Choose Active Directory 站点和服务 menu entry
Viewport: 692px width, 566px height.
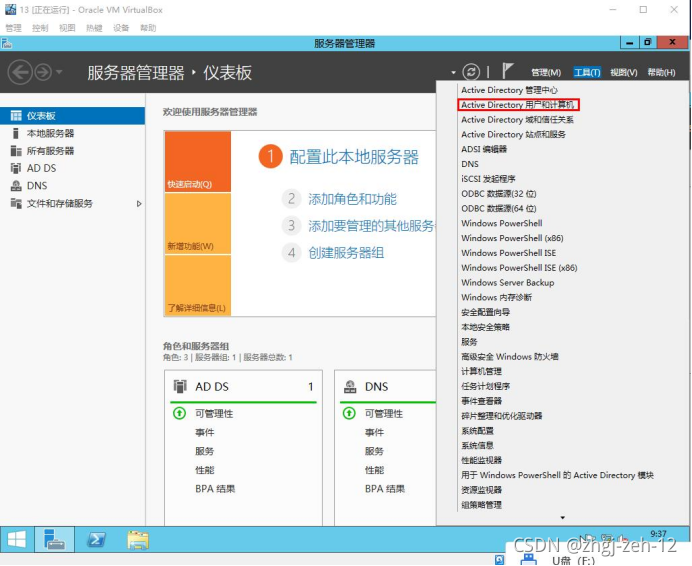coord(513,135)
